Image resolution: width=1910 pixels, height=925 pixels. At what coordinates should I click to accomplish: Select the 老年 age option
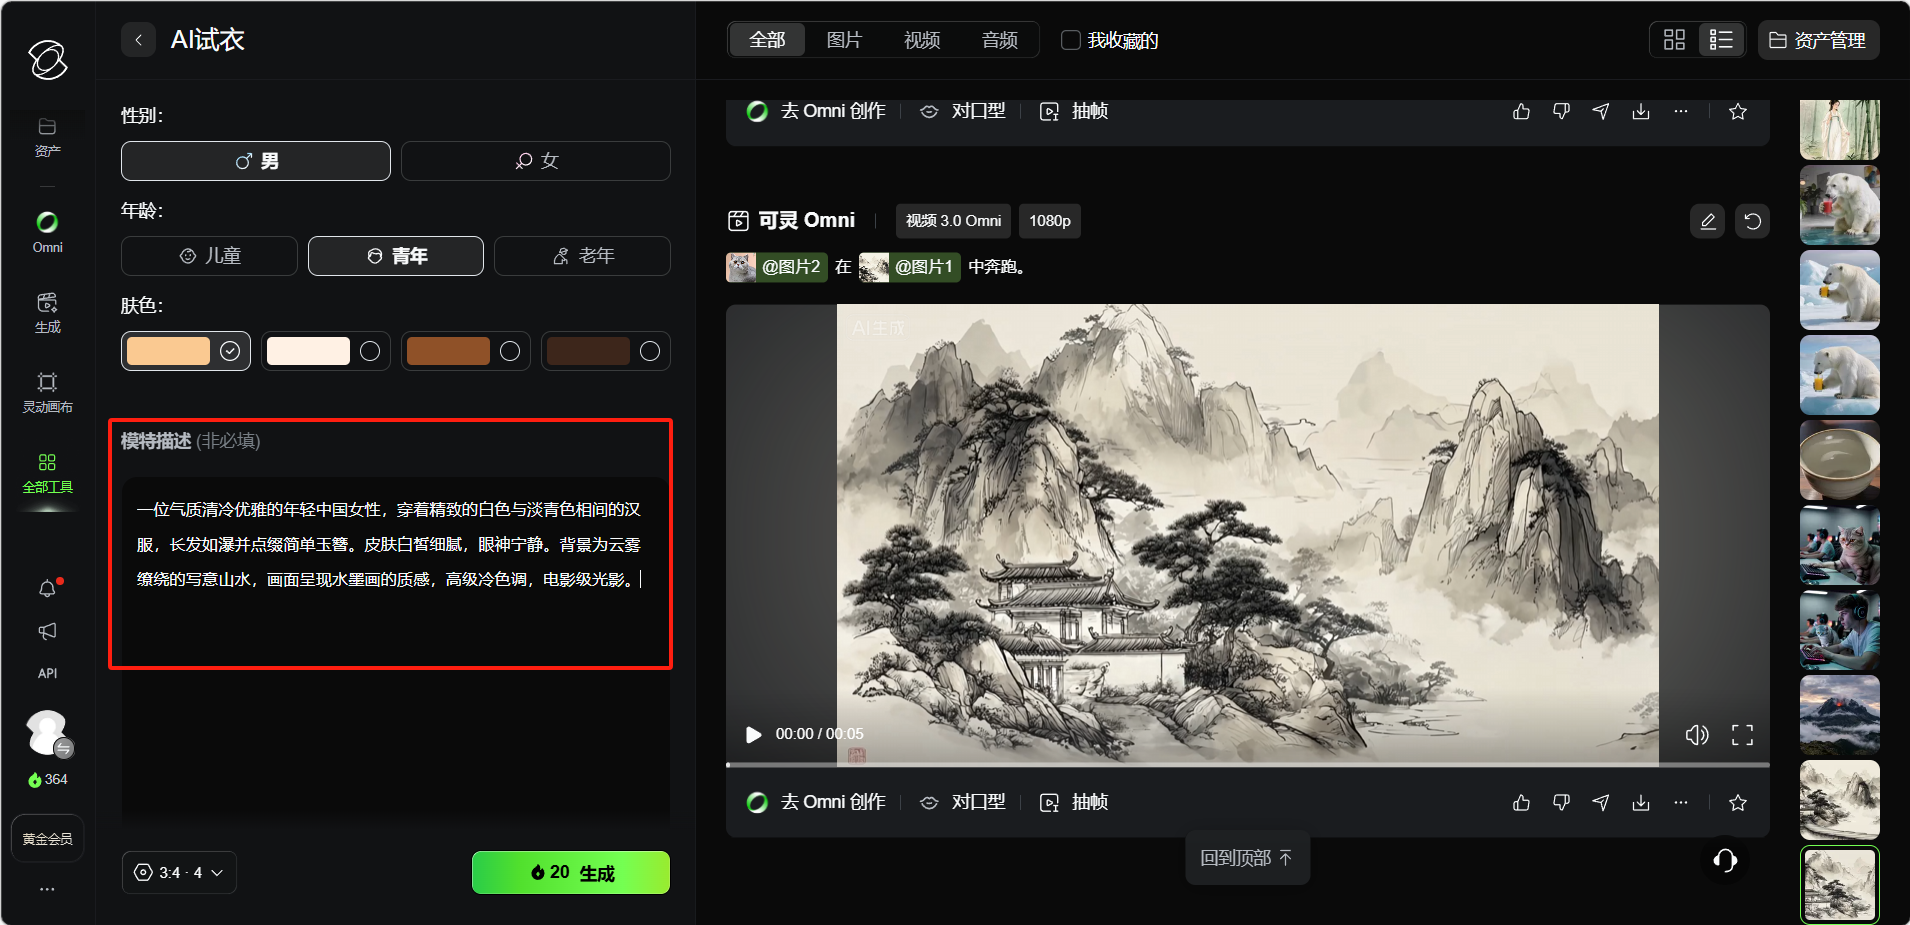tap(582, 256)
